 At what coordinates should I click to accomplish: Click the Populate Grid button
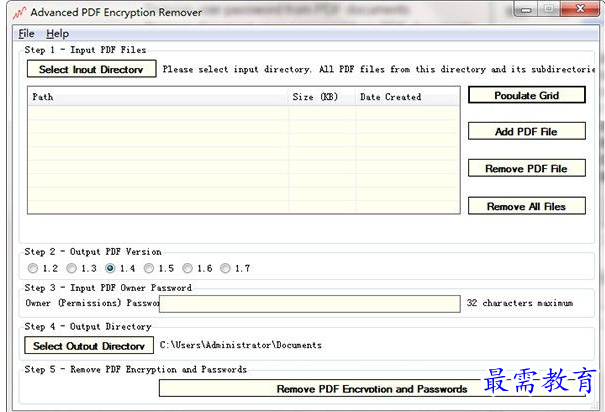(527, 95)
